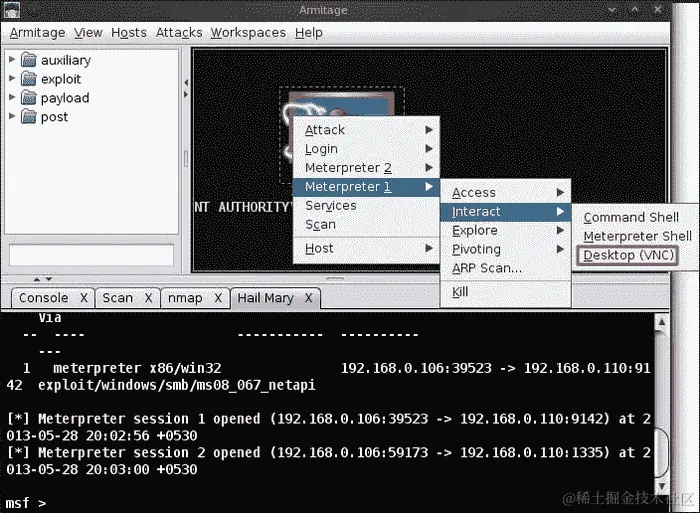Open the Explore submenu
The height and width of the screenshot is (513, 700).
click(505, 230)
